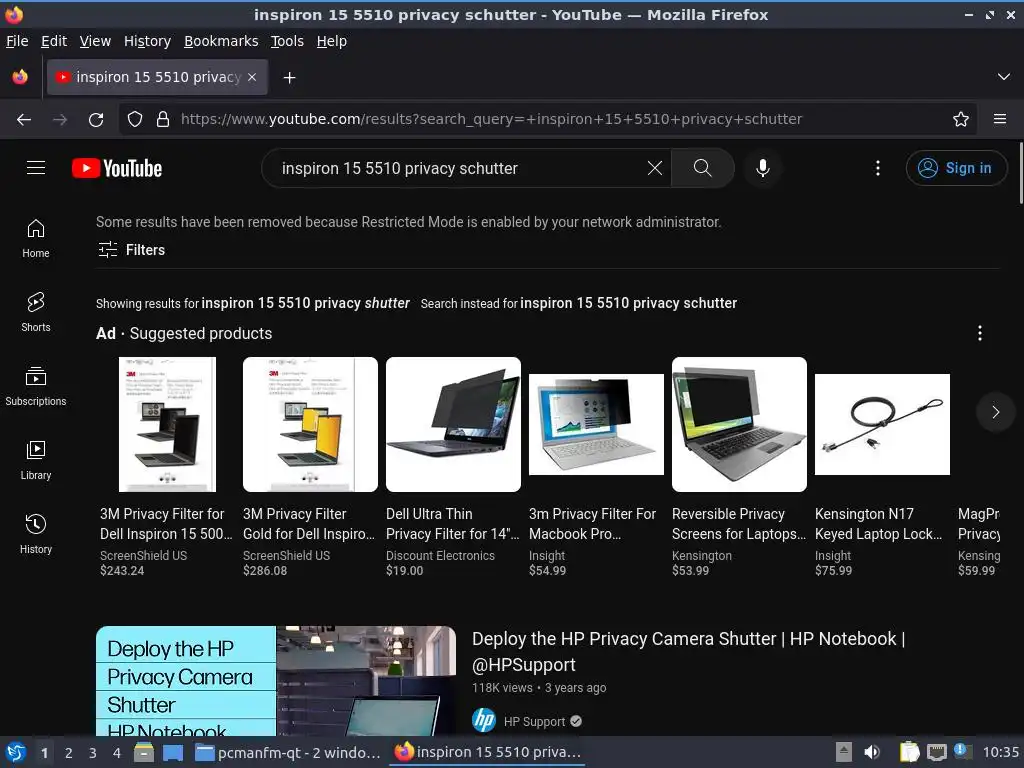Select the inspiron 15 5510 privacy browser tab
Image resolution: width=1024 pixels, height=768 pixels.
pyautogui.click(x=157, y=77)
